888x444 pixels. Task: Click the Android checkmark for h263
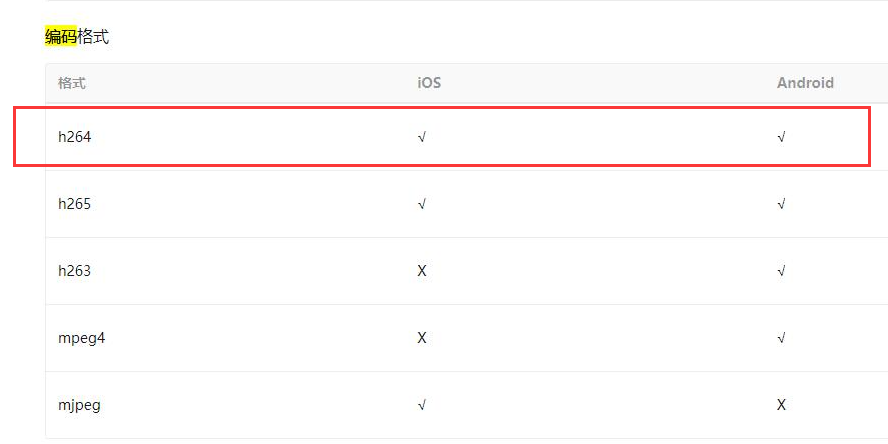[782, 271]
